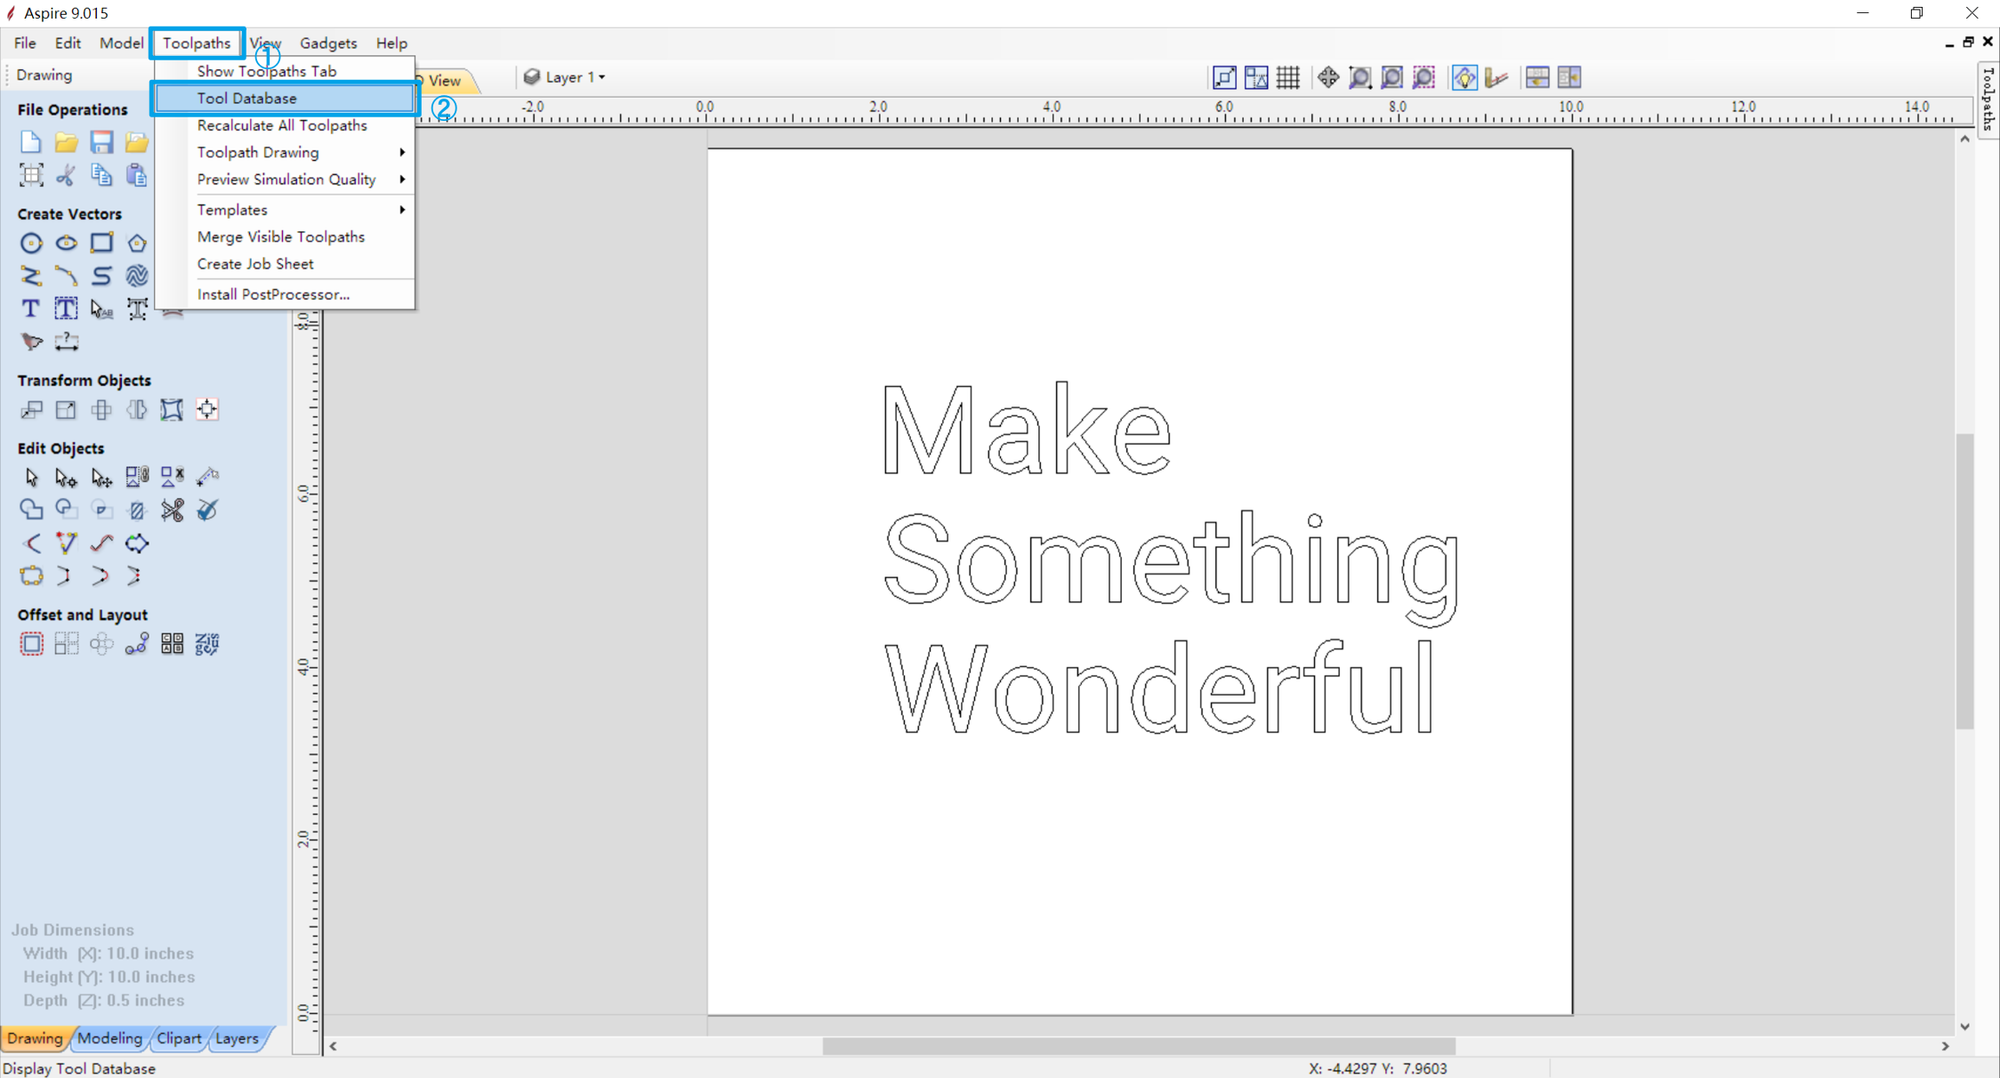Open an existing file with the folder icon
This screenshot has width=2000, height=1078.
66,143
